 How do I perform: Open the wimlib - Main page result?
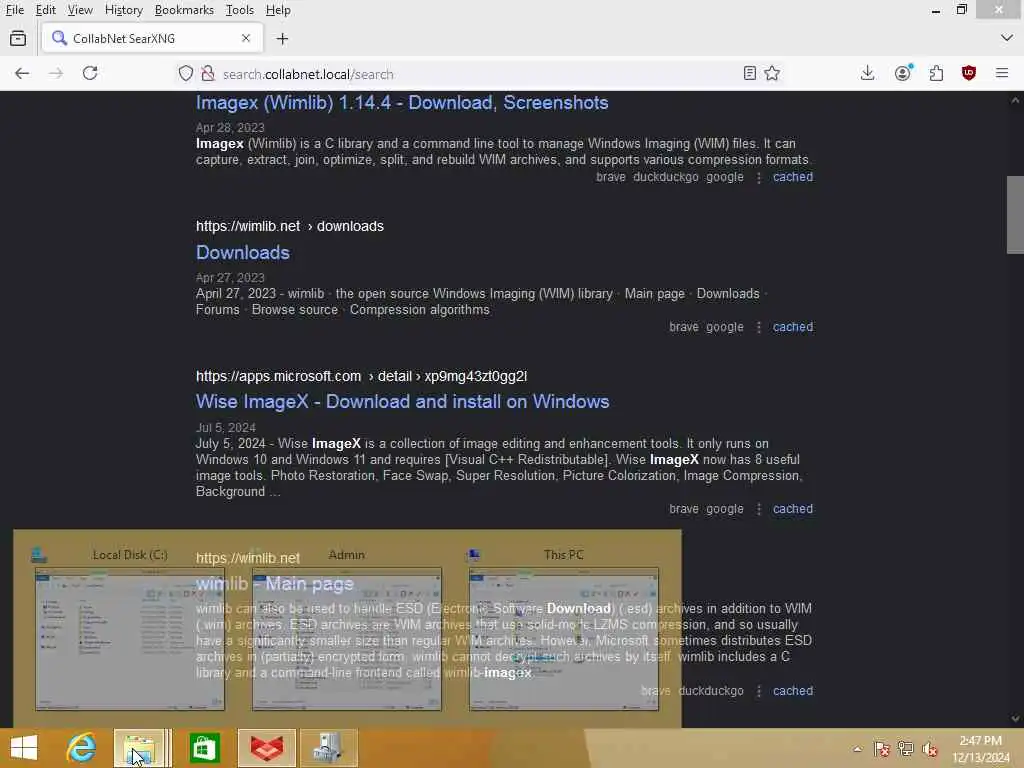pyautogui.click(x=274, y=584)
